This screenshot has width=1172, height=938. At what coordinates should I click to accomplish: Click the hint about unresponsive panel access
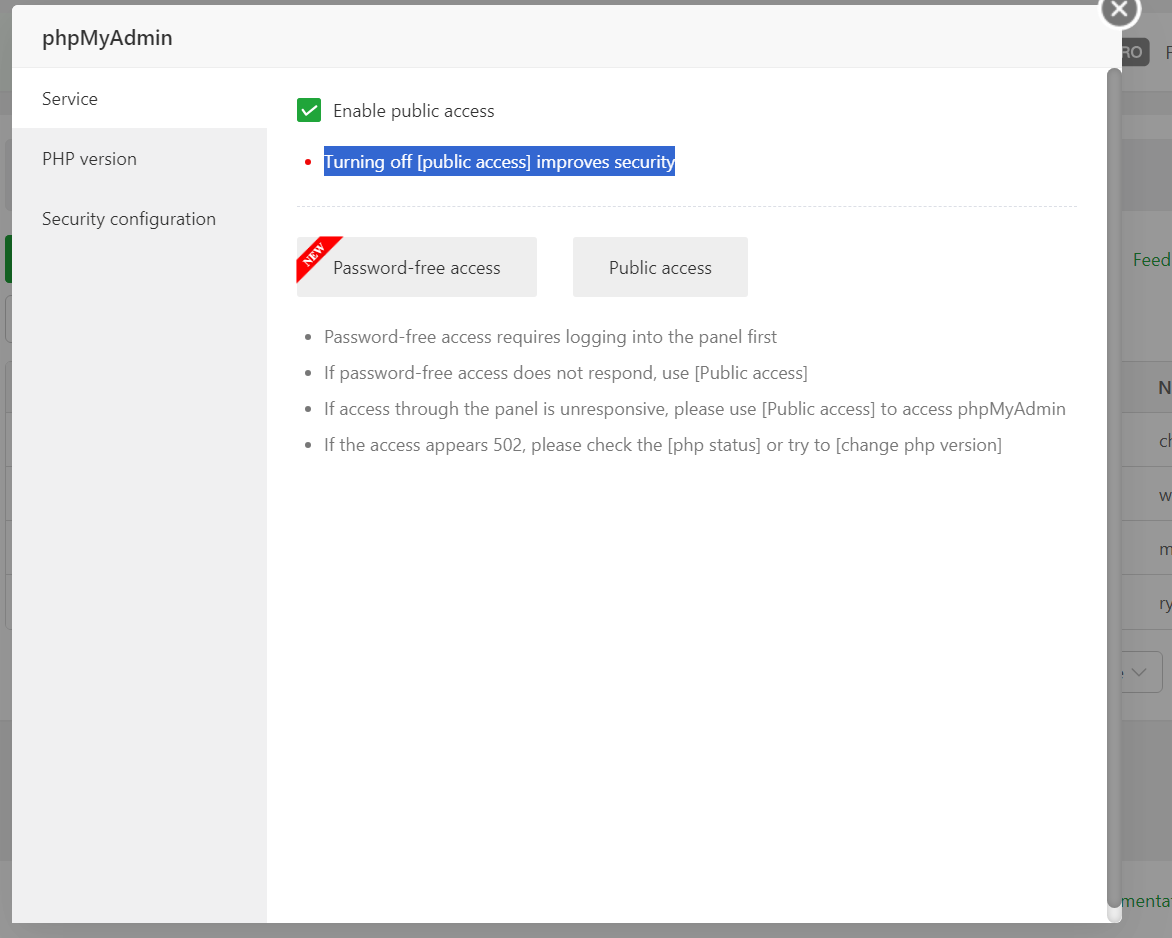(x=694, y=409)
